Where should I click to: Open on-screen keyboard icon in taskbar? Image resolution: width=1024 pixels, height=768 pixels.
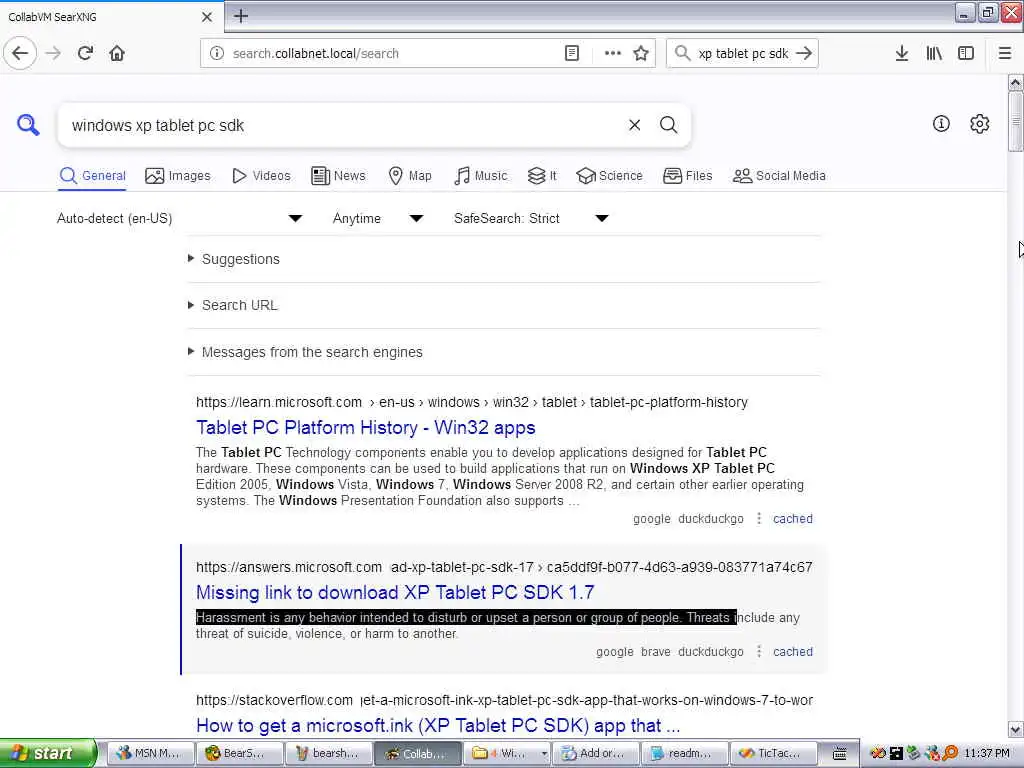coord(839,754)
